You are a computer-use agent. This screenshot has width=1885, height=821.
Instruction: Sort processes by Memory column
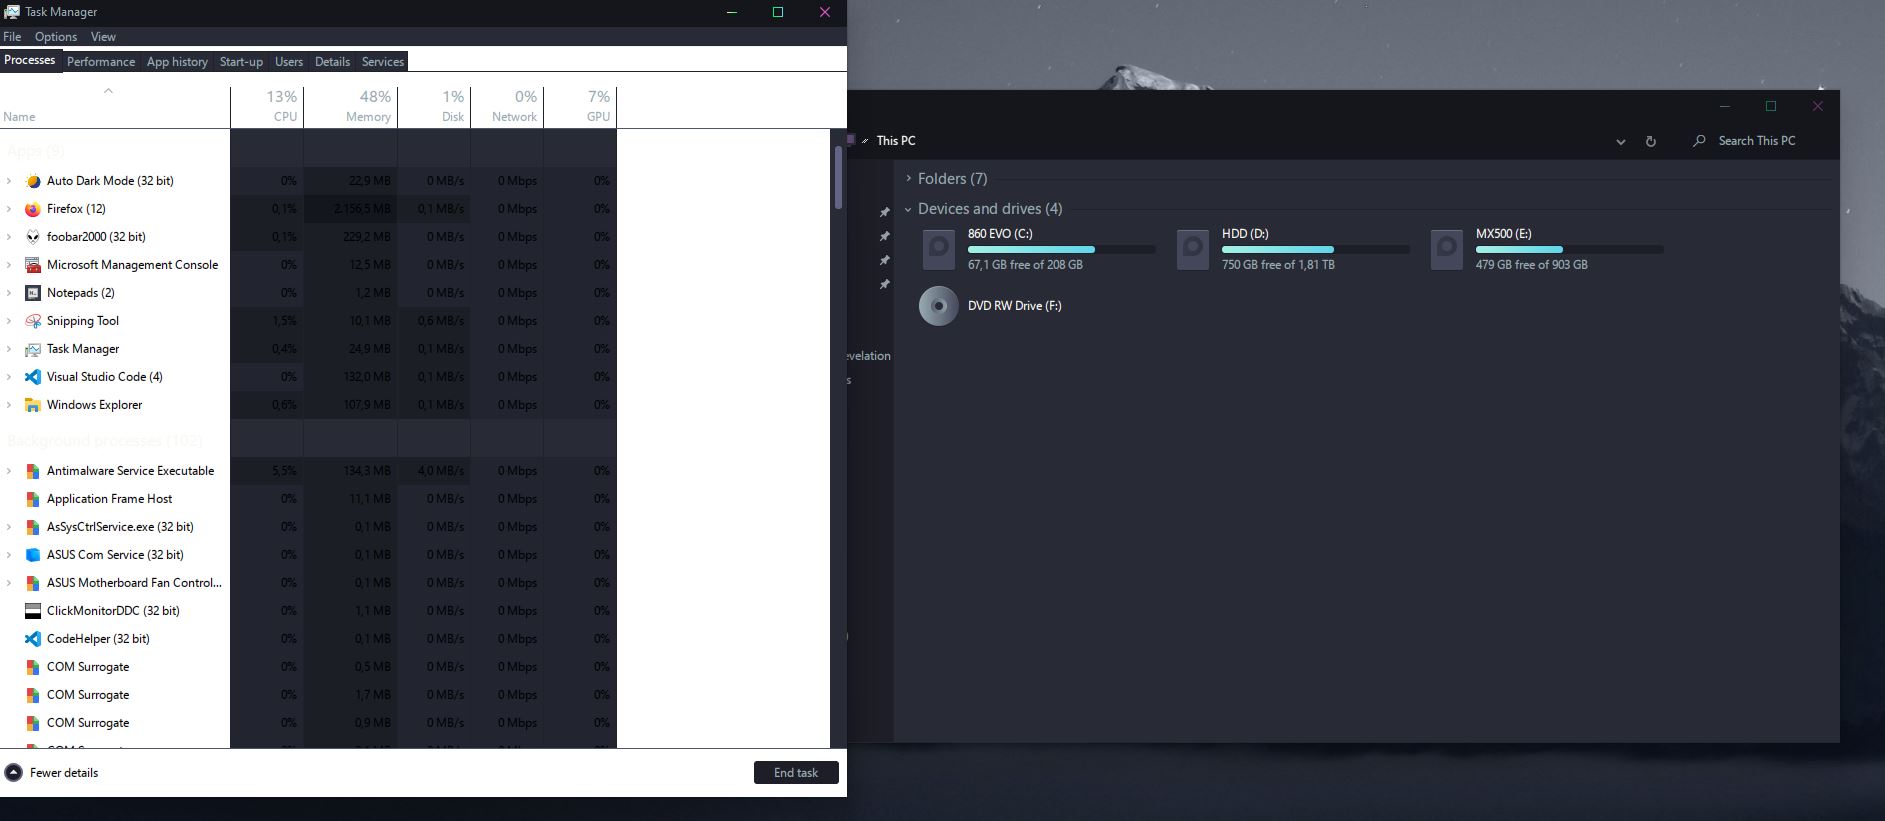[x=351, y=107]
